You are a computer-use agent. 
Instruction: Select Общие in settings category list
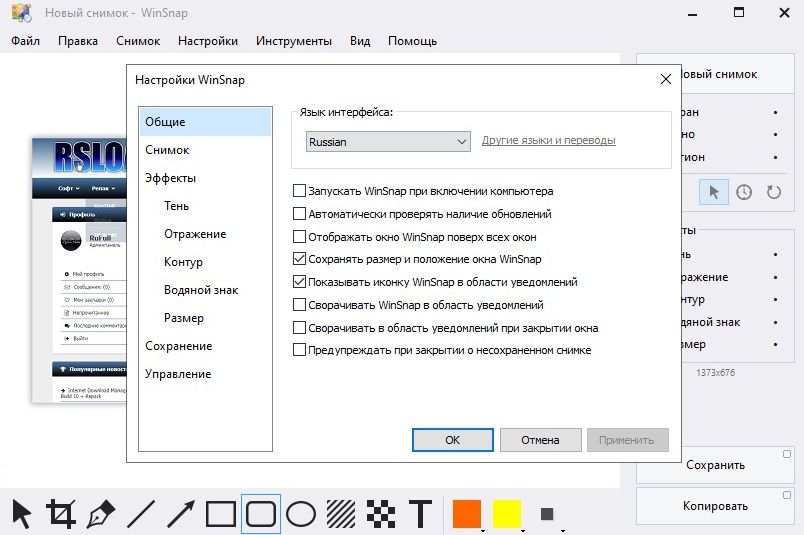coord(205,122)
